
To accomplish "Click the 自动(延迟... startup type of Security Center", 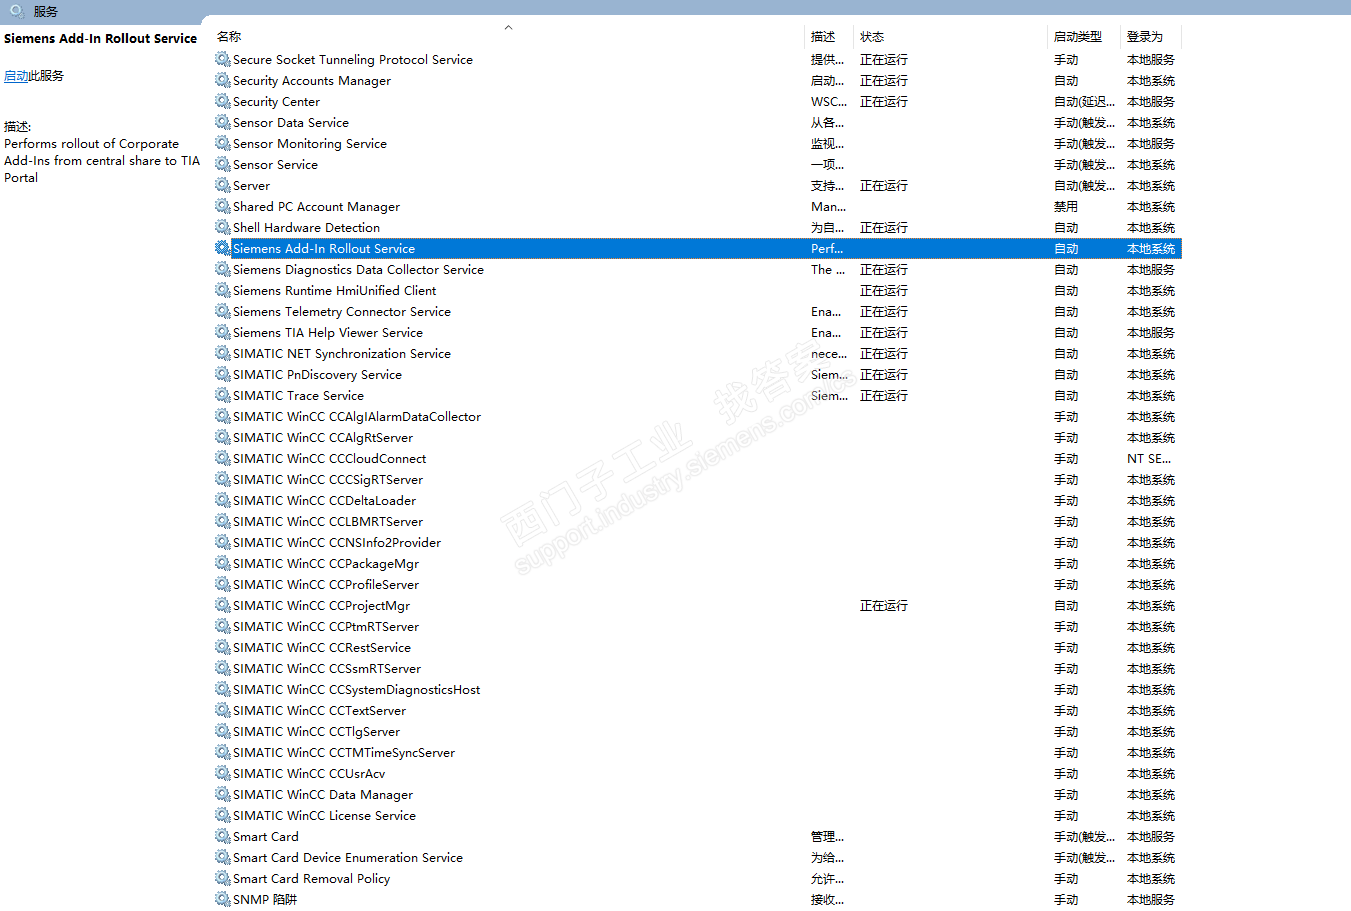I will [1084, 102].
